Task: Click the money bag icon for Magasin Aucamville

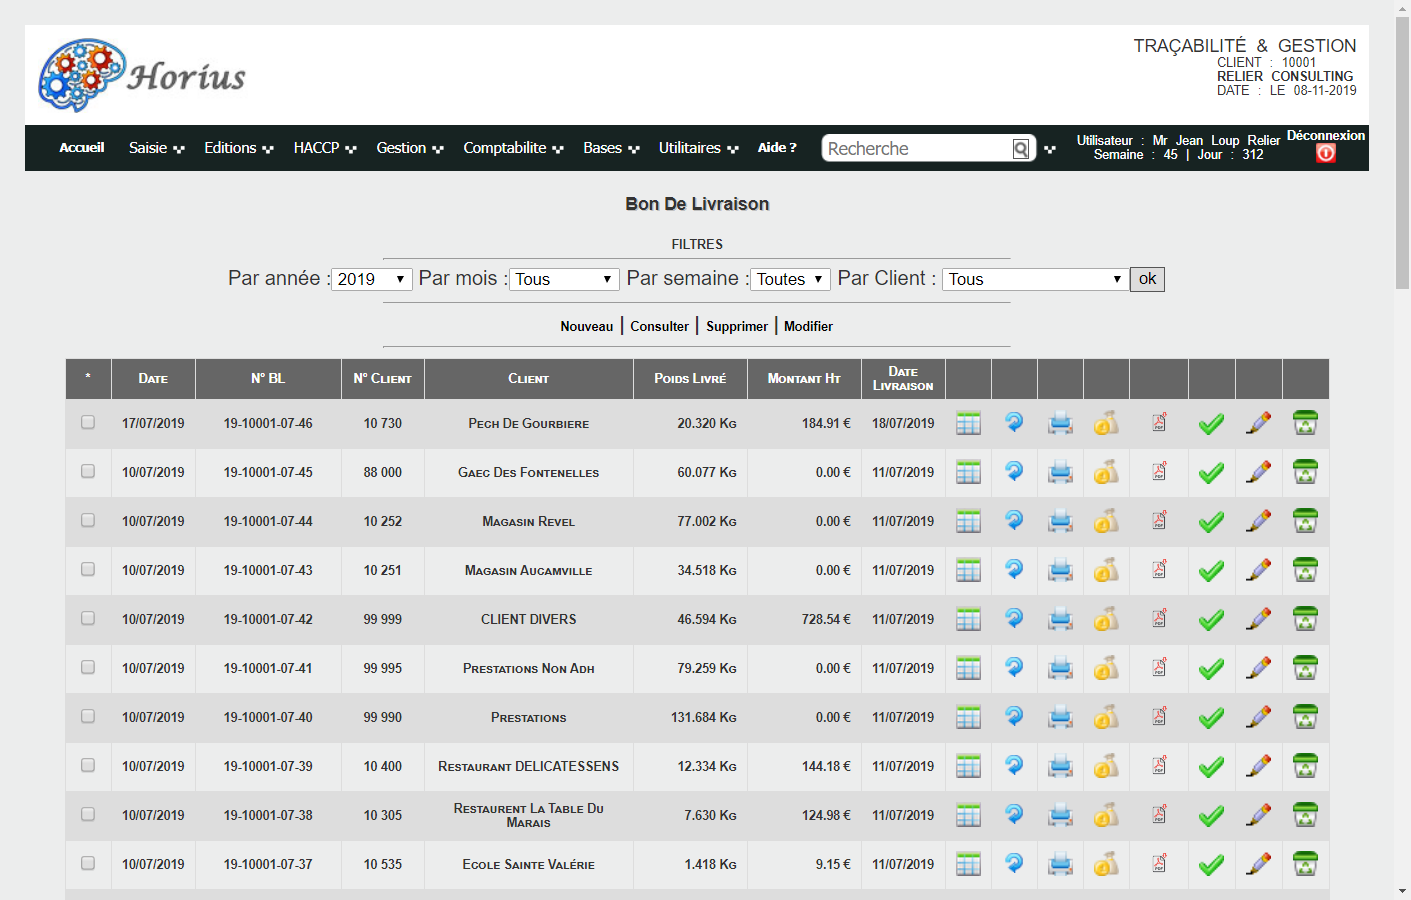Action: 1106,570
